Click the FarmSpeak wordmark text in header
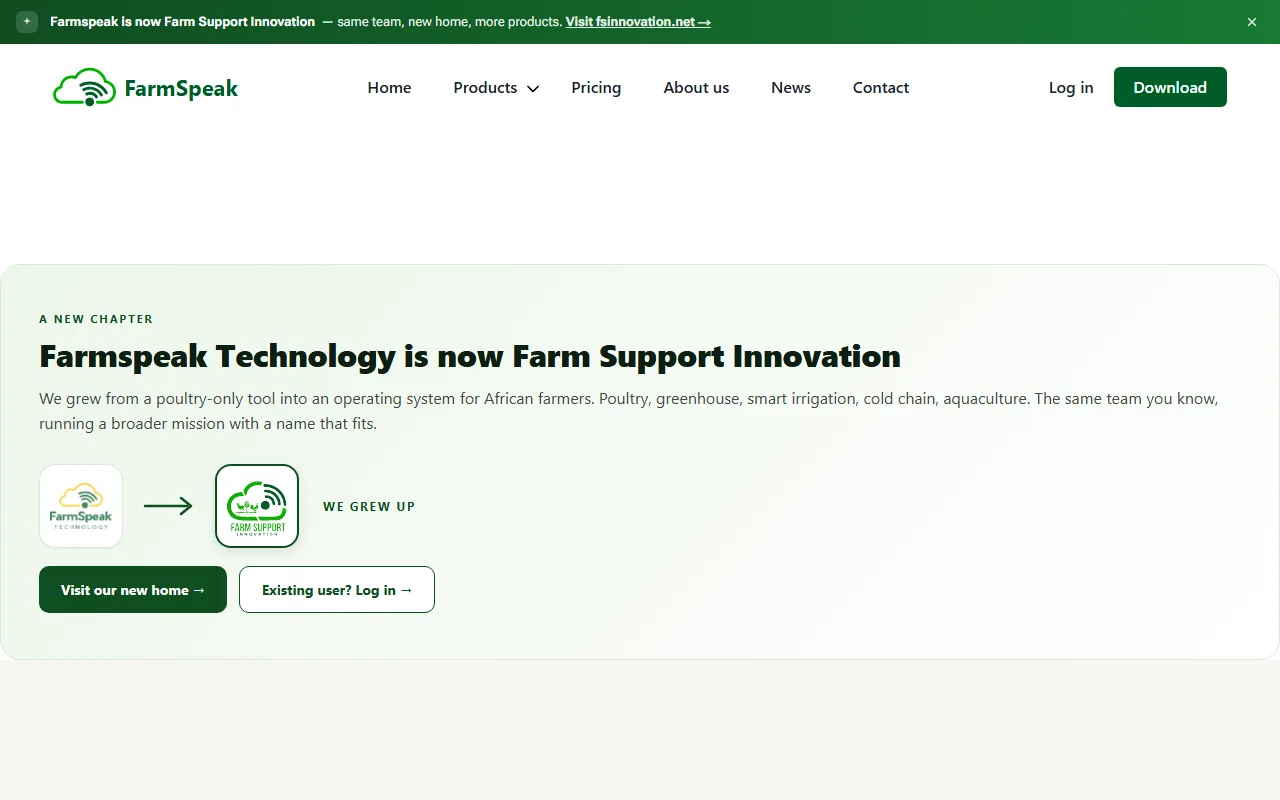The width and height of the screenshot is (1280, 800). click(181, 89)
